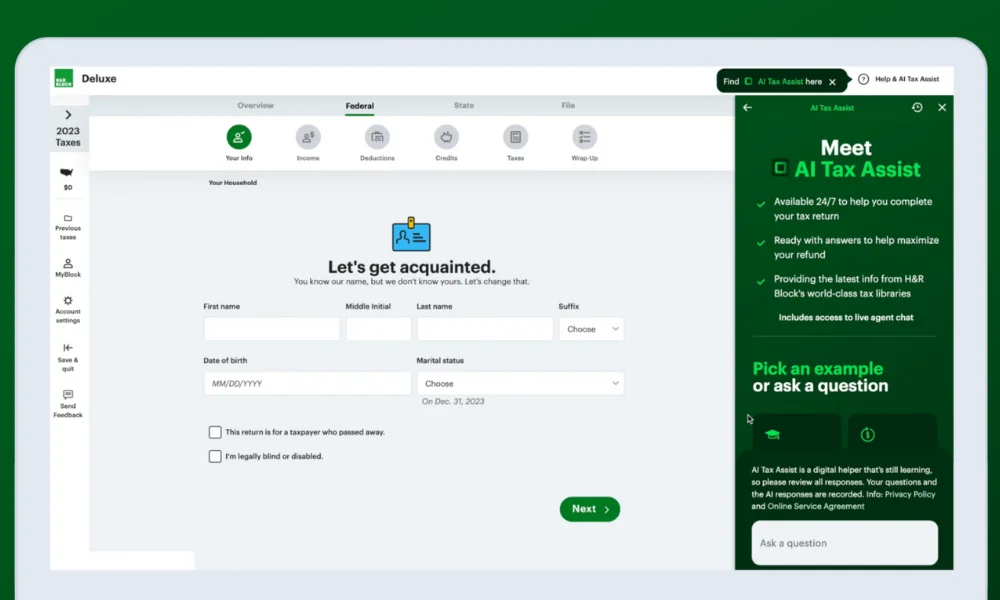
Task: View conversation history in AI Tax Assist panel
Action: [917, 107]
